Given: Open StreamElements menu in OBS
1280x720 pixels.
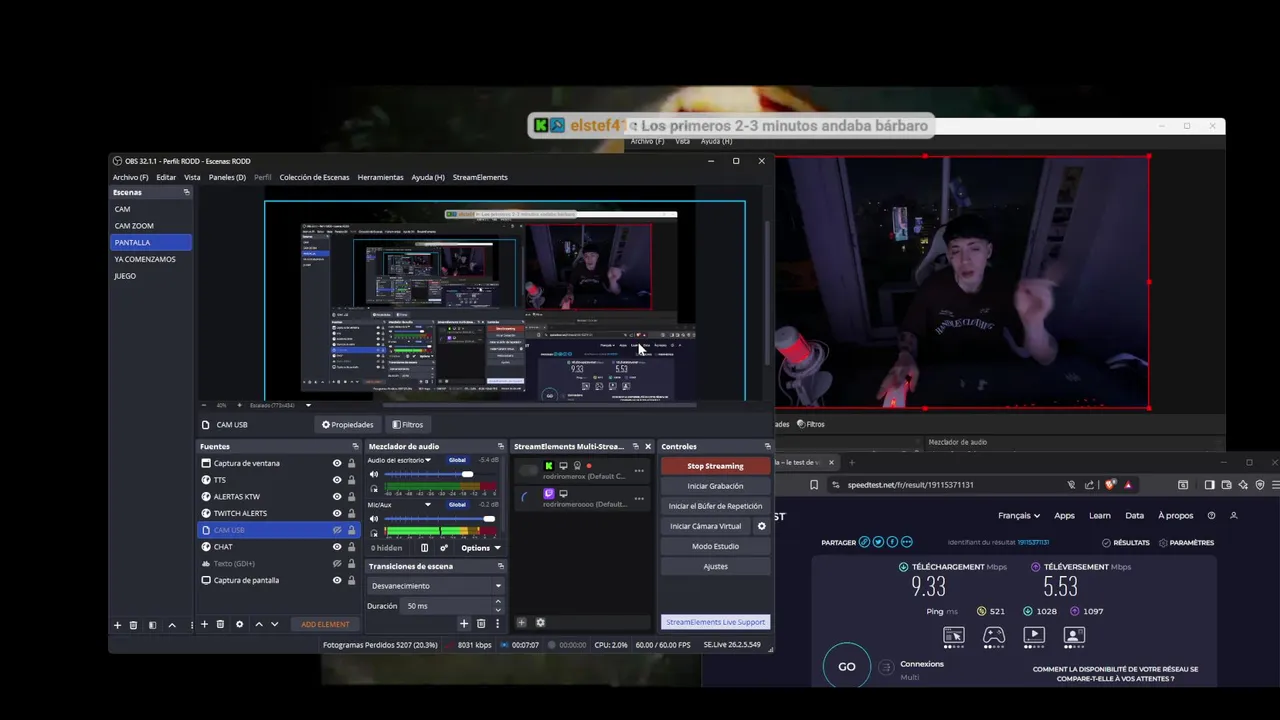Looking at the screenshot, I should 480,177.
